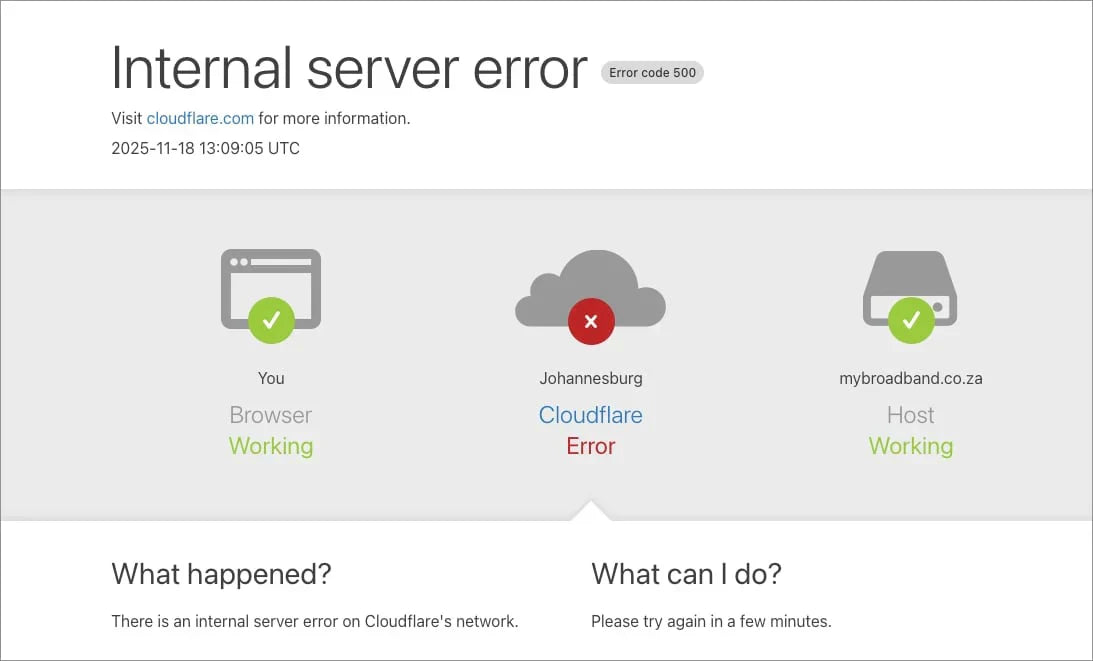
Task: Click the green checkmark on the host icon
Action: (x=910, y=320)
